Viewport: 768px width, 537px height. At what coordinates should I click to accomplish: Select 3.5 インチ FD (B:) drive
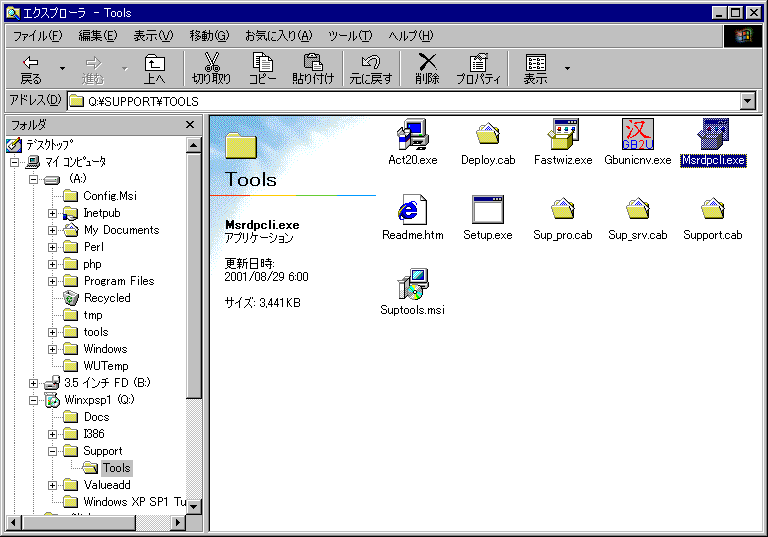[x=107, y=383]
